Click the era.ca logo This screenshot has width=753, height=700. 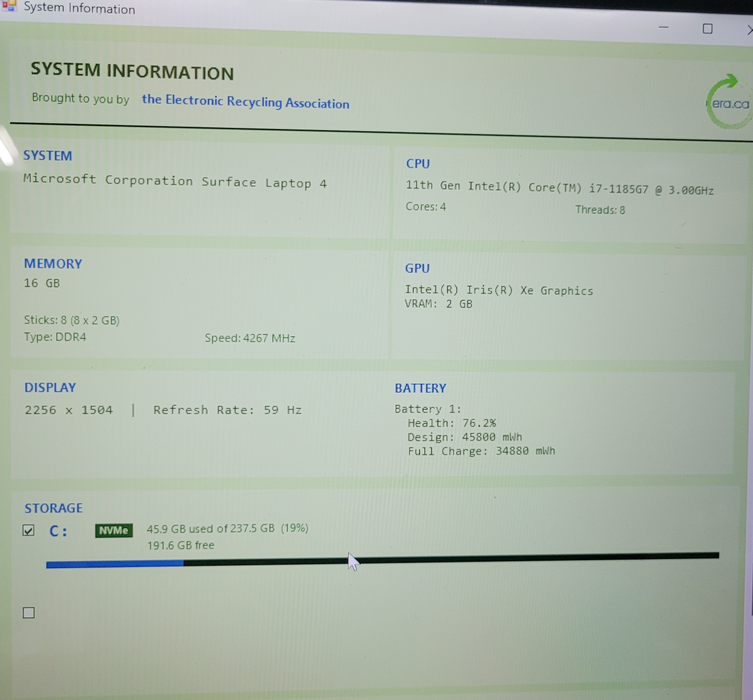point(729,101)
